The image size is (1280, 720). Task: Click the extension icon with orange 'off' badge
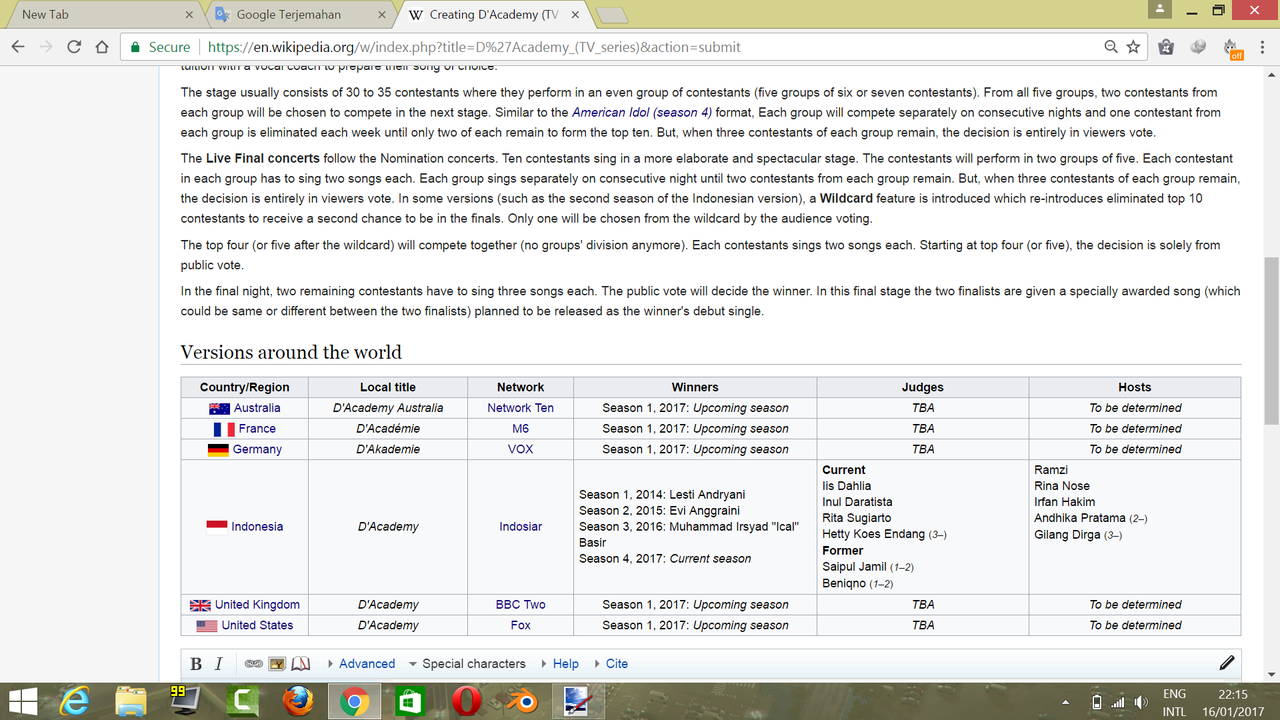pos(1232,48)
